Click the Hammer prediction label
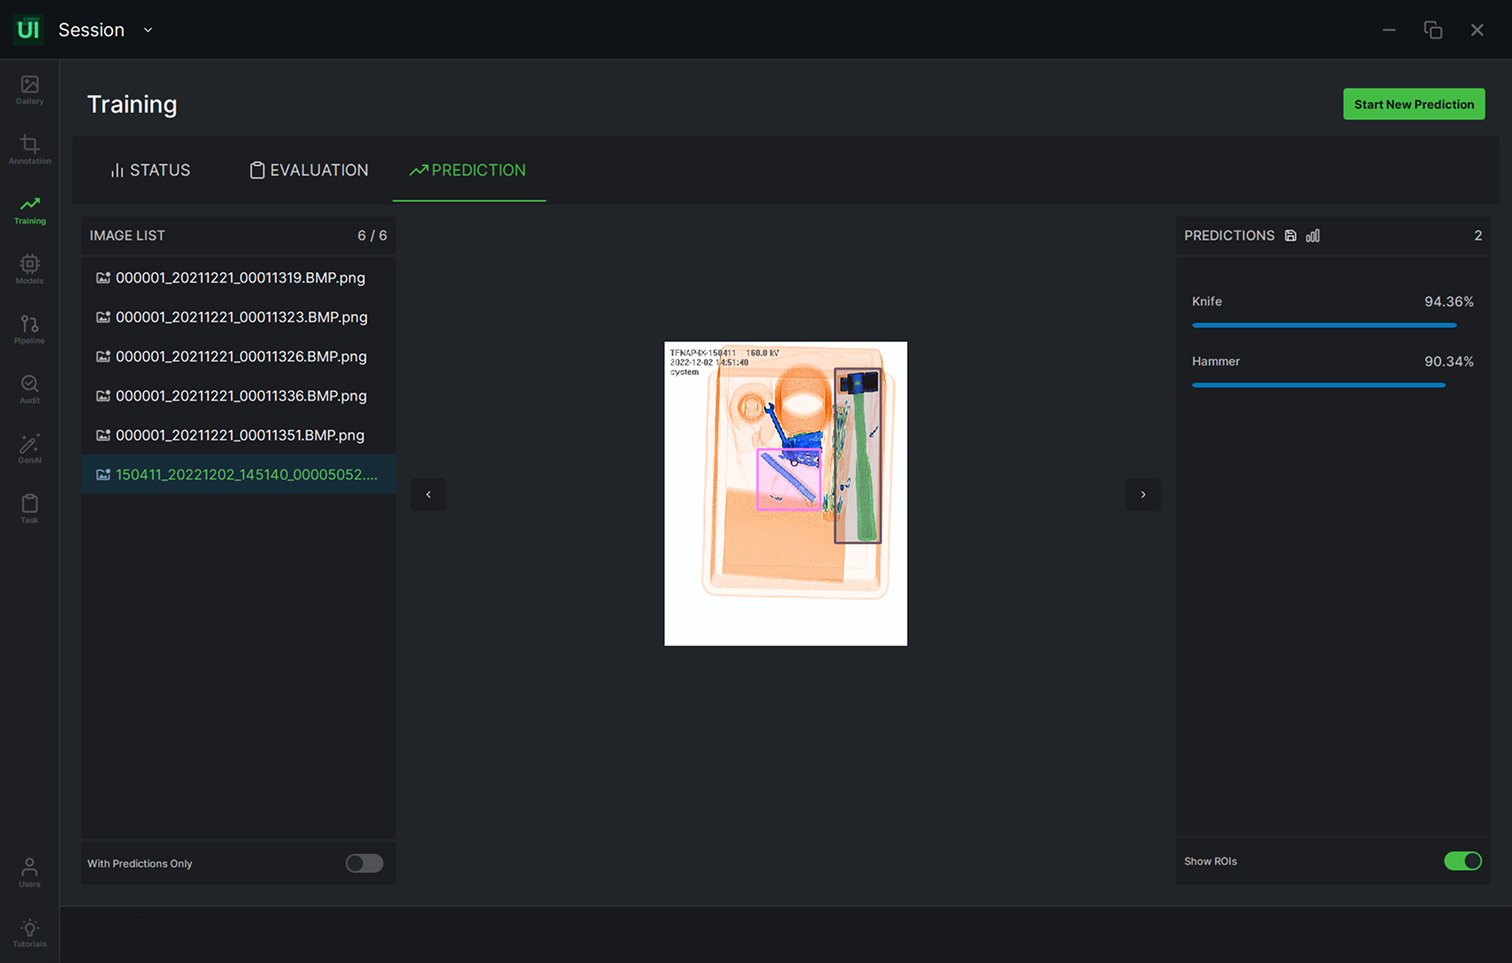This screenshot has height=963, width=1512. (x=1216, y=361)
